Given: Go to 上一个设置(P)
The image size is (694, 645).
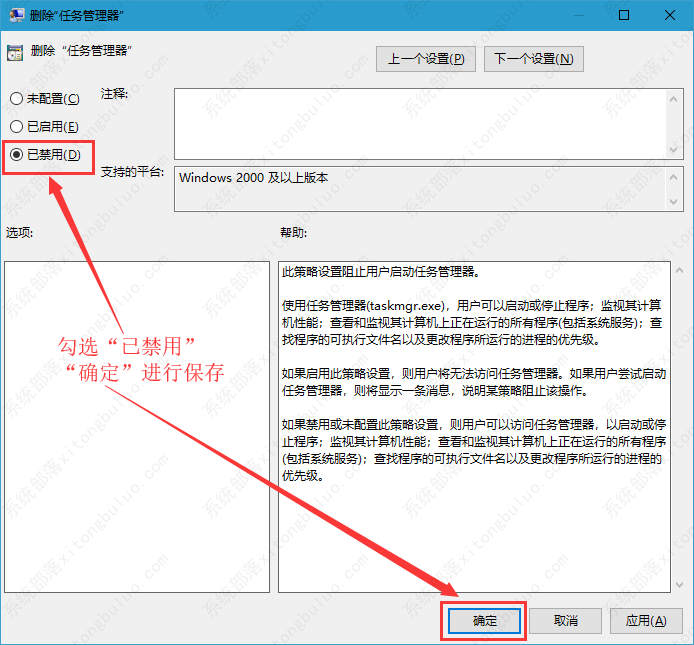Looking at the screenshot, I should [426, 58].
